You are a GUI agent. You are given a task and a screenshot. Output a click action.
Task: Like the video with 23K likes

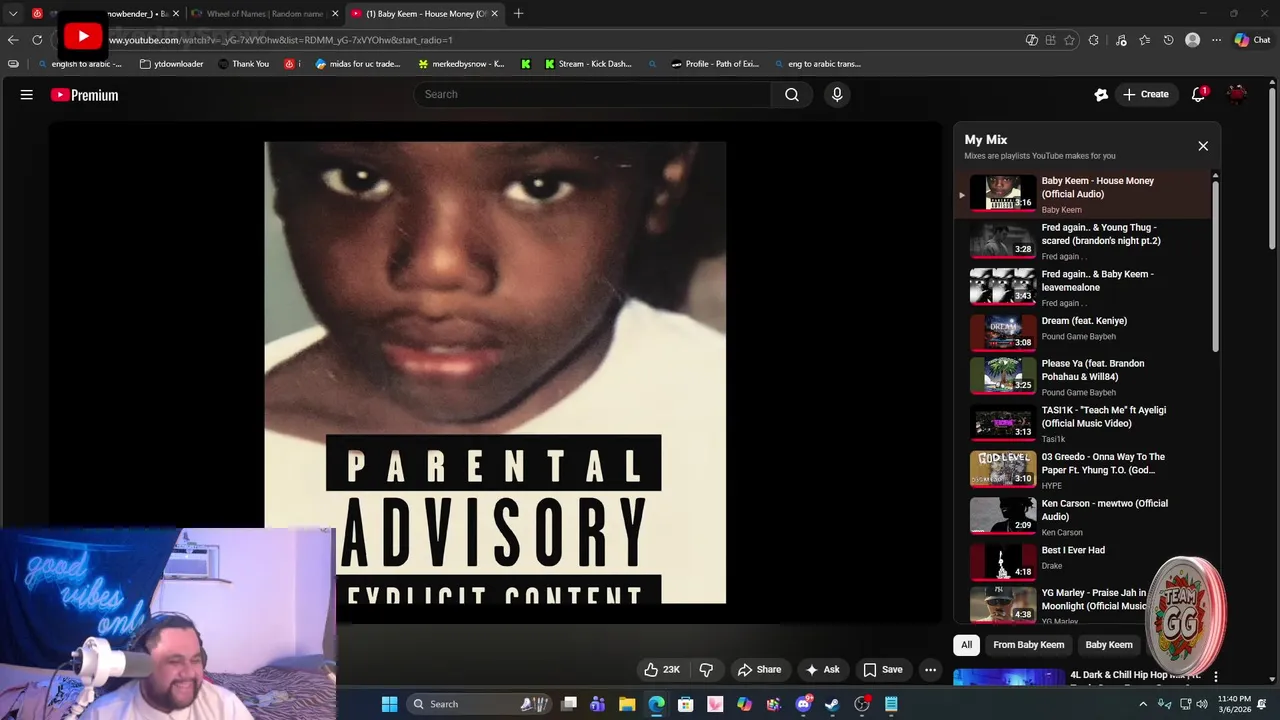(662, 670)
